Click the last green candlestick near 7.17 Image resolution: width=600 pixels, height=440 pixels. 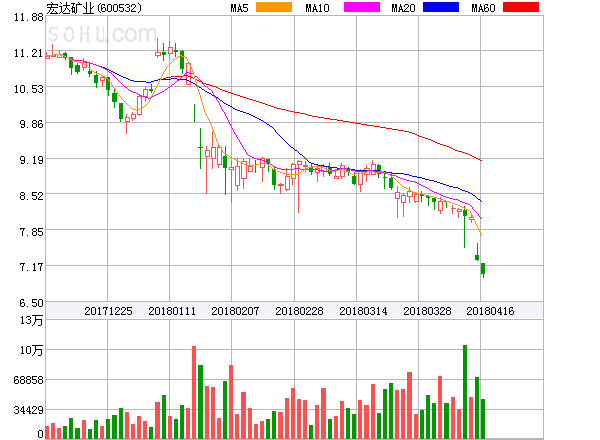coord(483,269)
